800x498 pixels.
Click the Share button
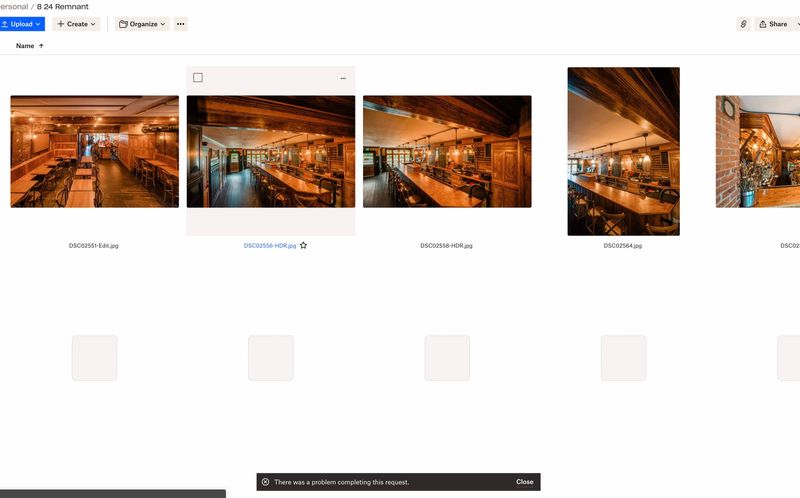[x=773, y=24]
